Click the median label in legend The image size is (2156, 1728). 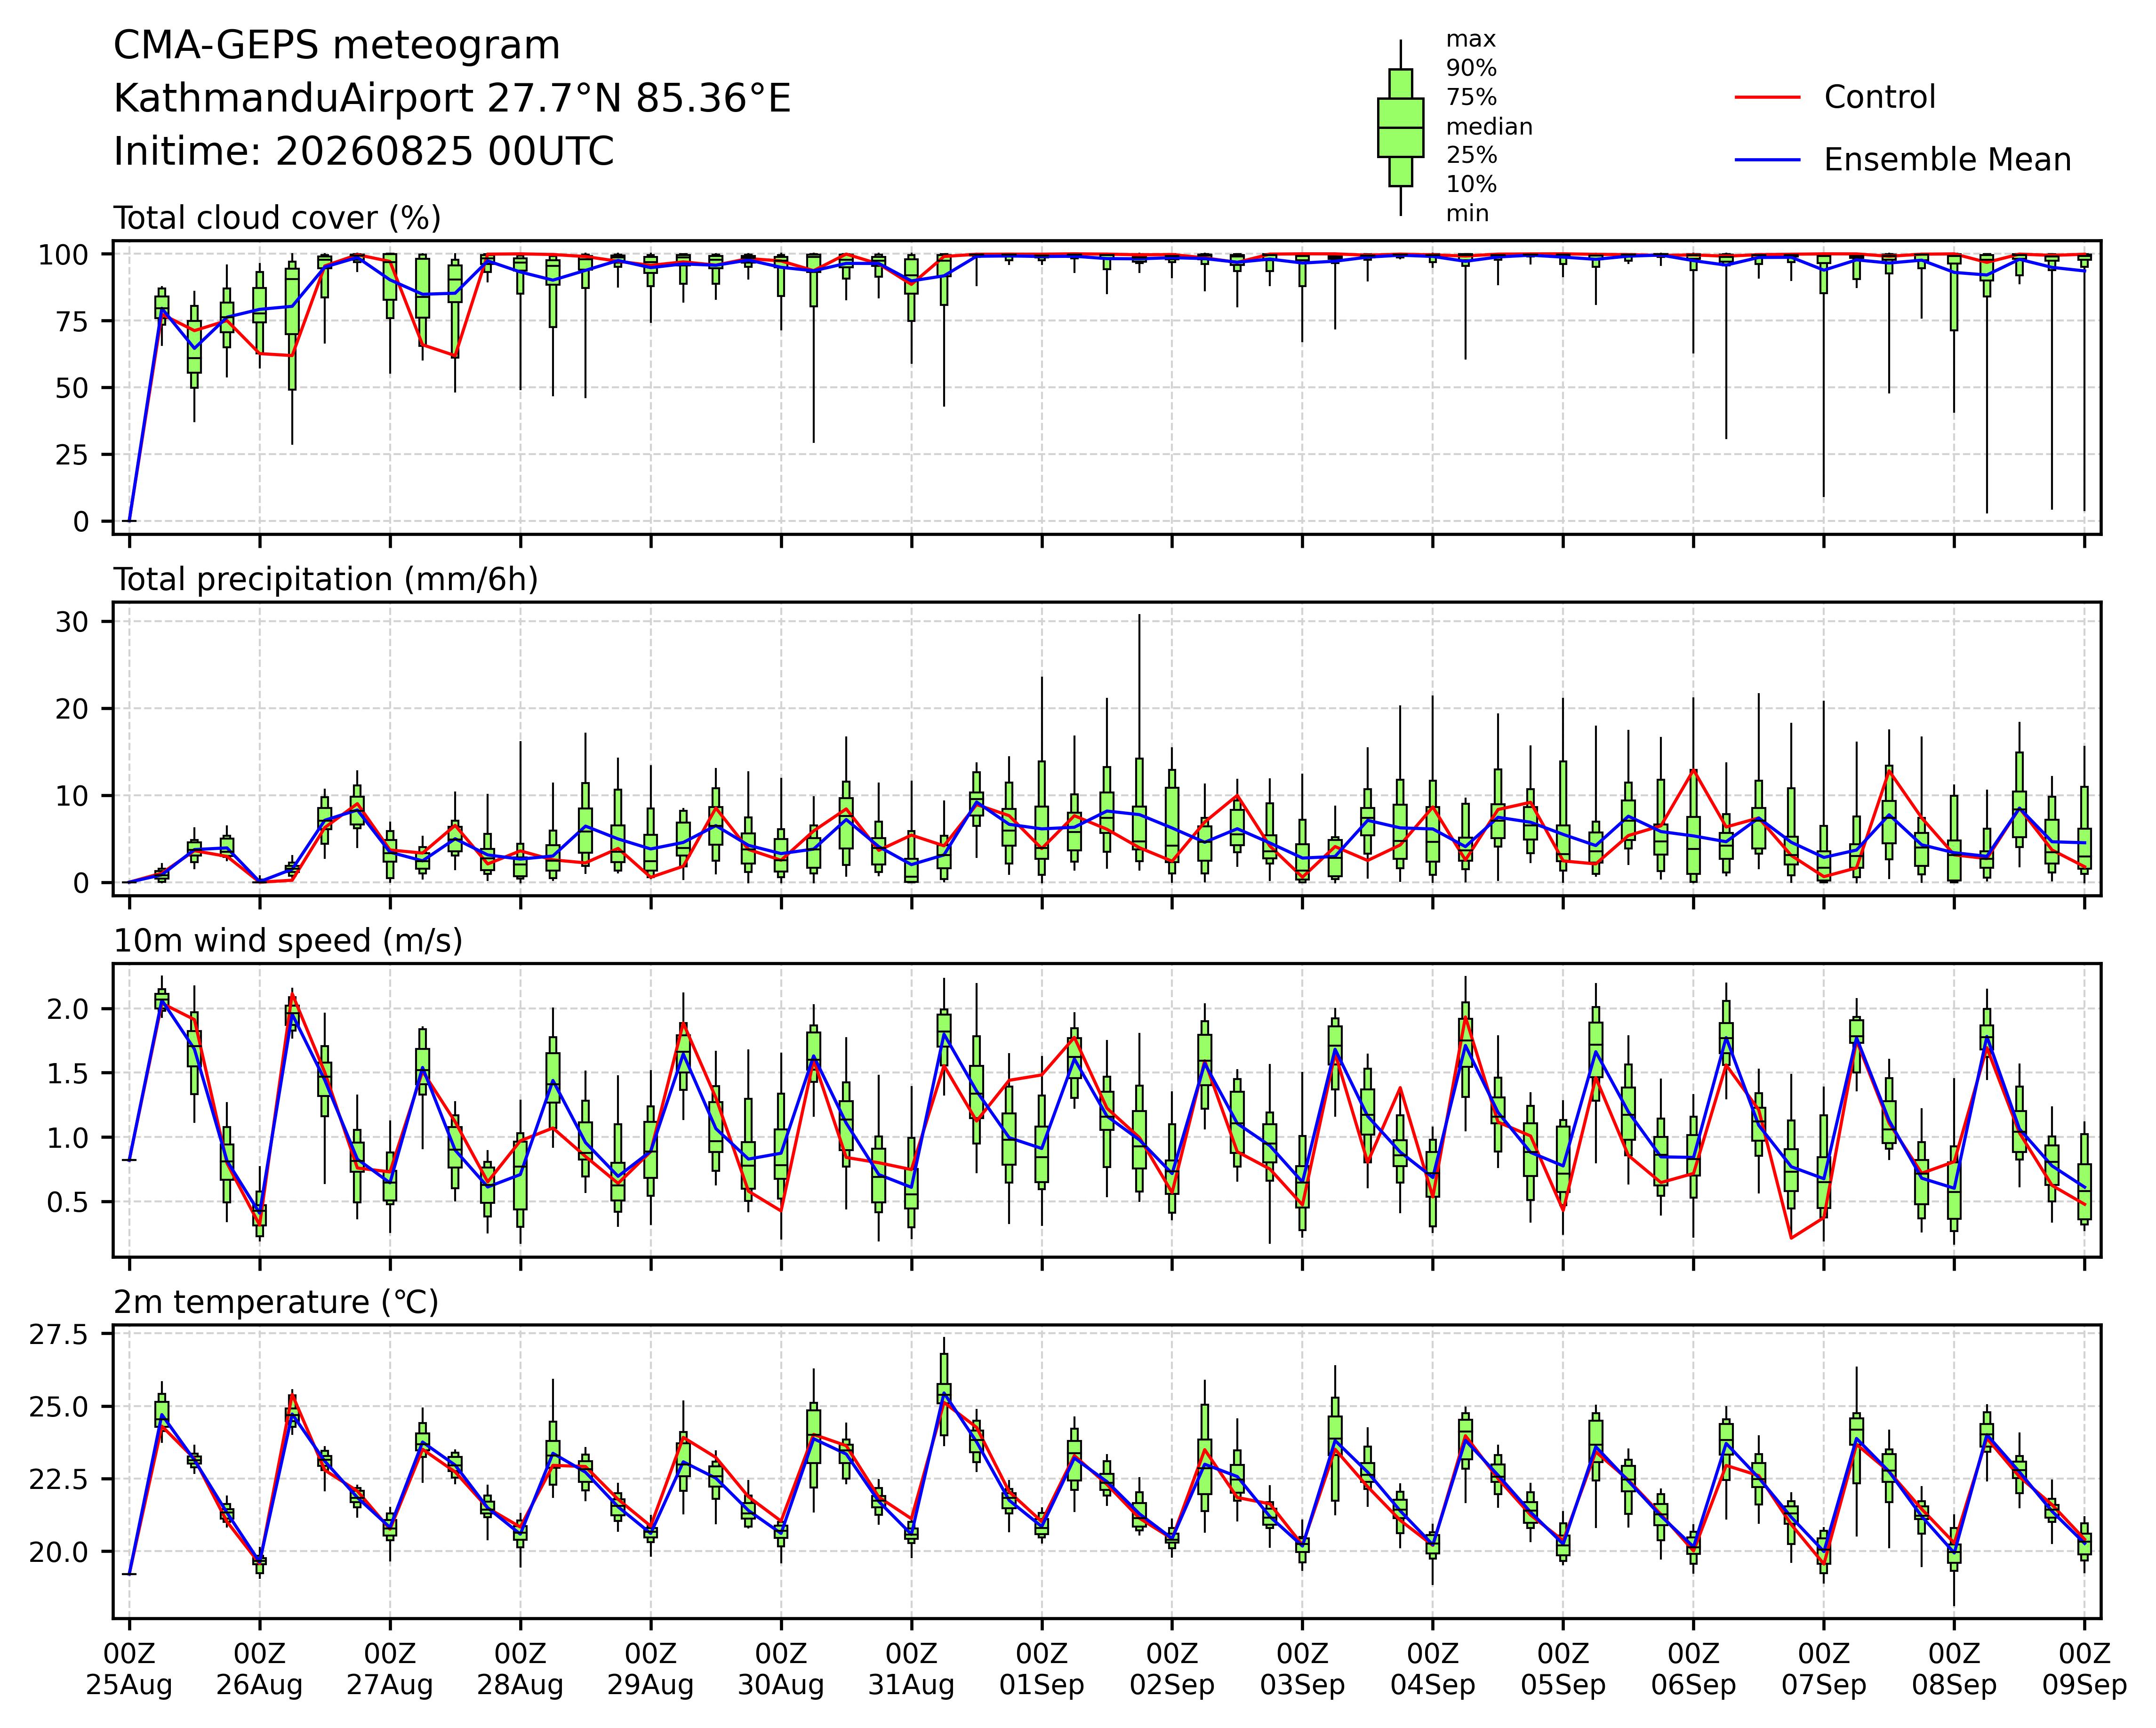(1489, 127)
